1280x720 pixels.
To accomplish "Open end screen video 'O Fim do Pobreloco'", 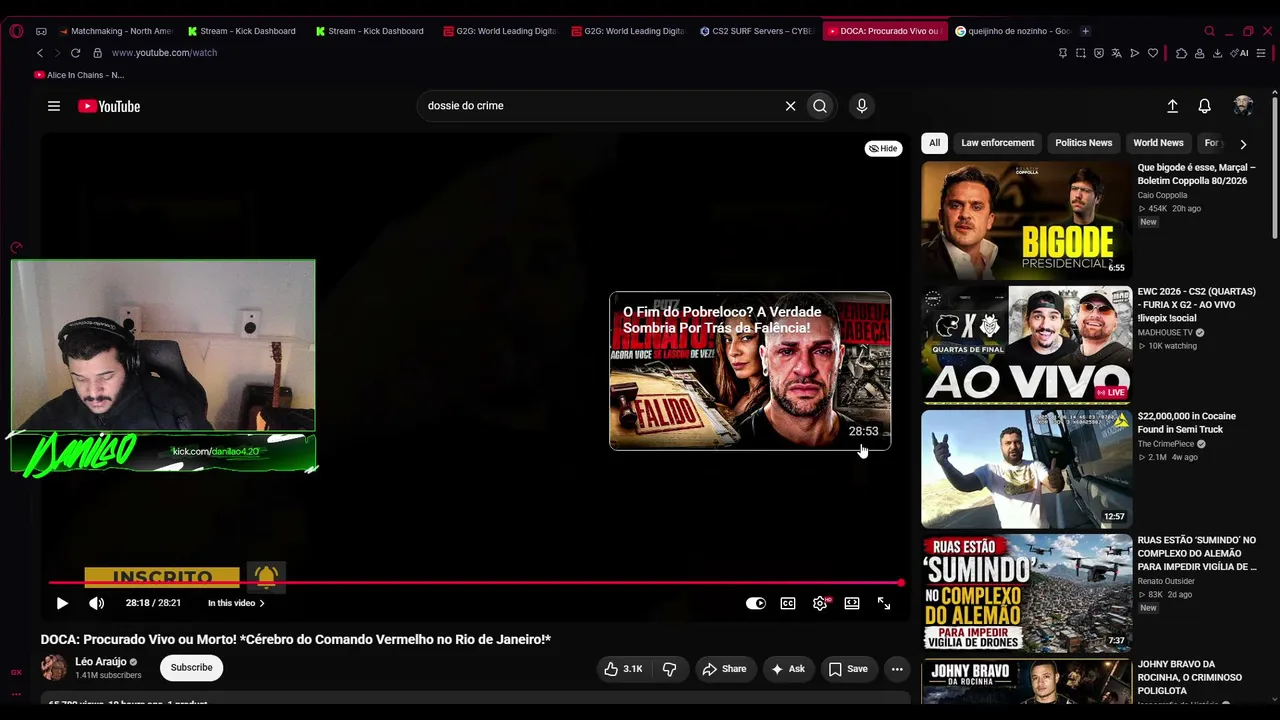I will 750,371.
